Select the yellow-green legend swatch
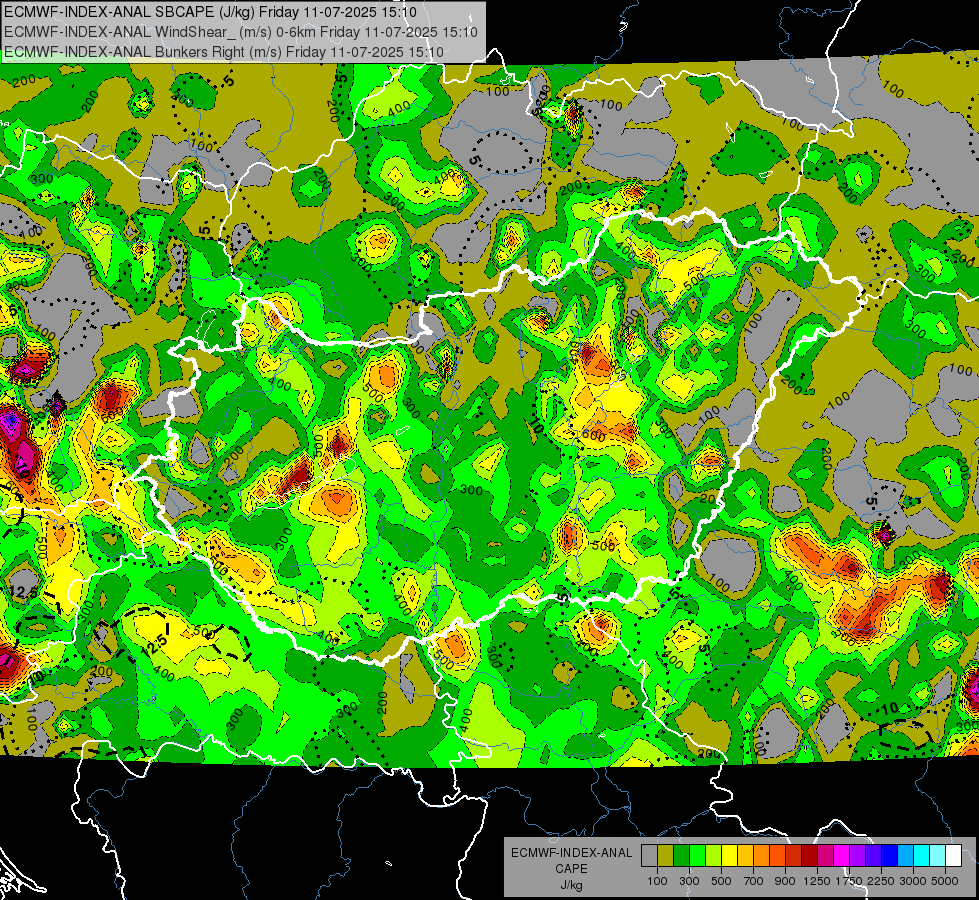This screenshot has width=979, height=900. coord(713,855)
